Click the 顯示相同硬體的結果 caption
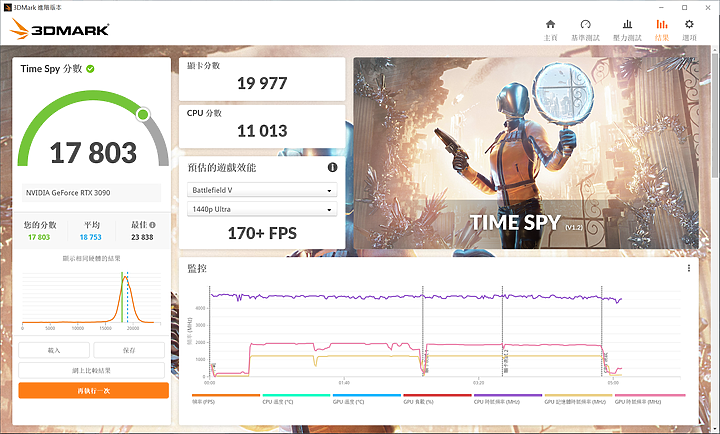 (x=91, y=259)
